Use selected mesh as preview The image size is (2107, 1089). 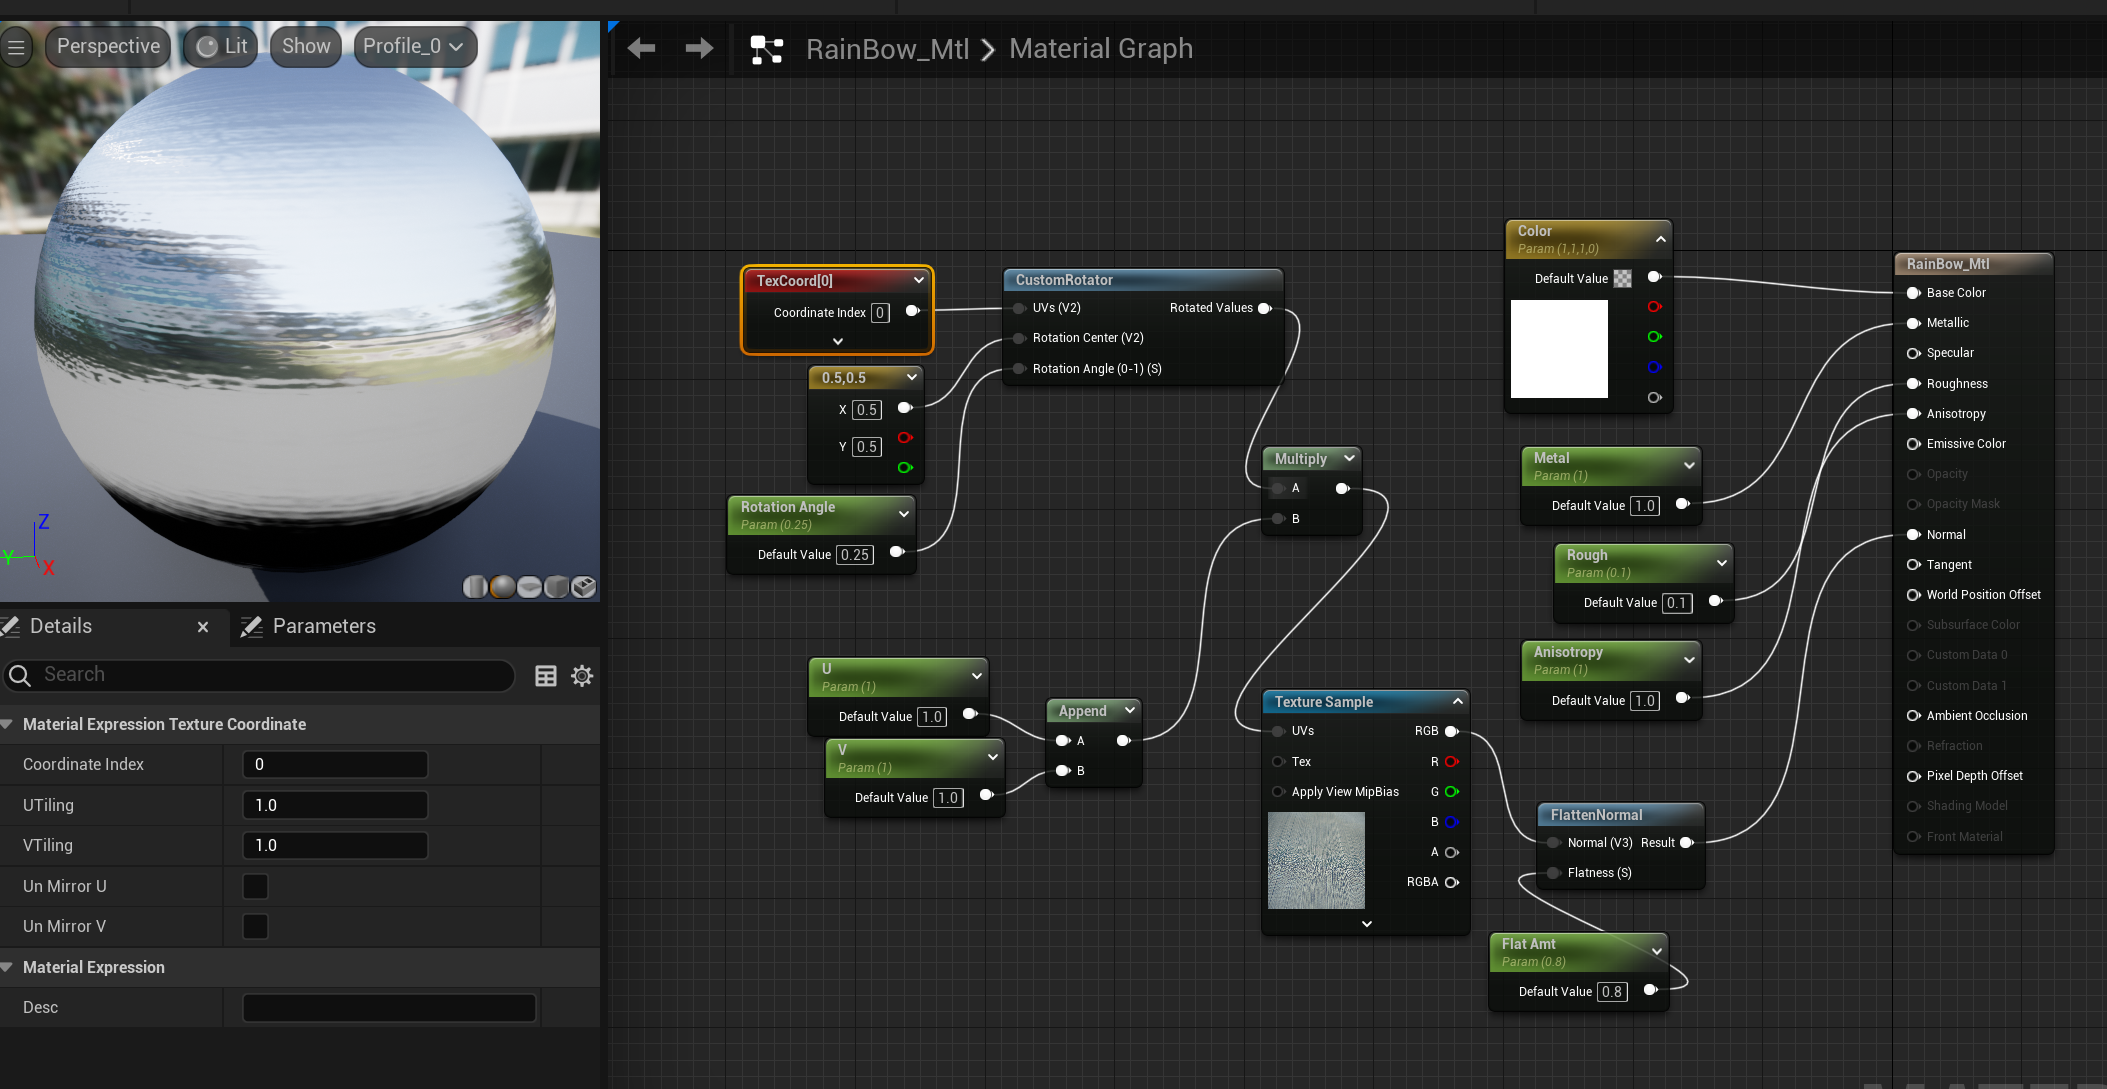tap(584, 587)
